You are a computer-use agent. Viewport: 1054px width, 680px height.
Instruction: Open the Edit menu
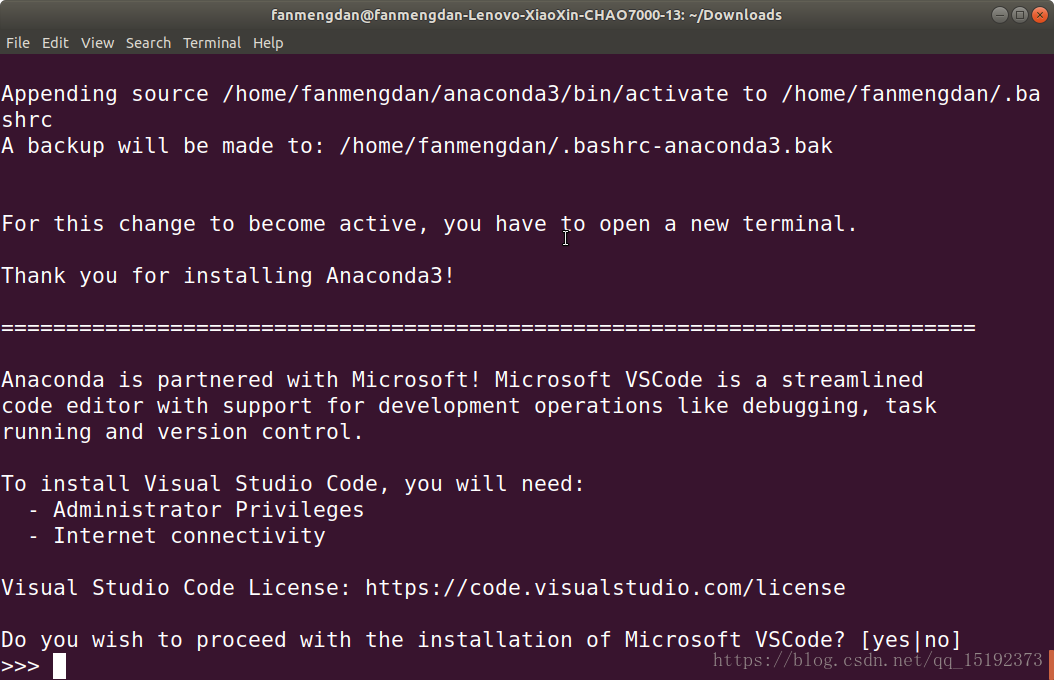[55, 43]
